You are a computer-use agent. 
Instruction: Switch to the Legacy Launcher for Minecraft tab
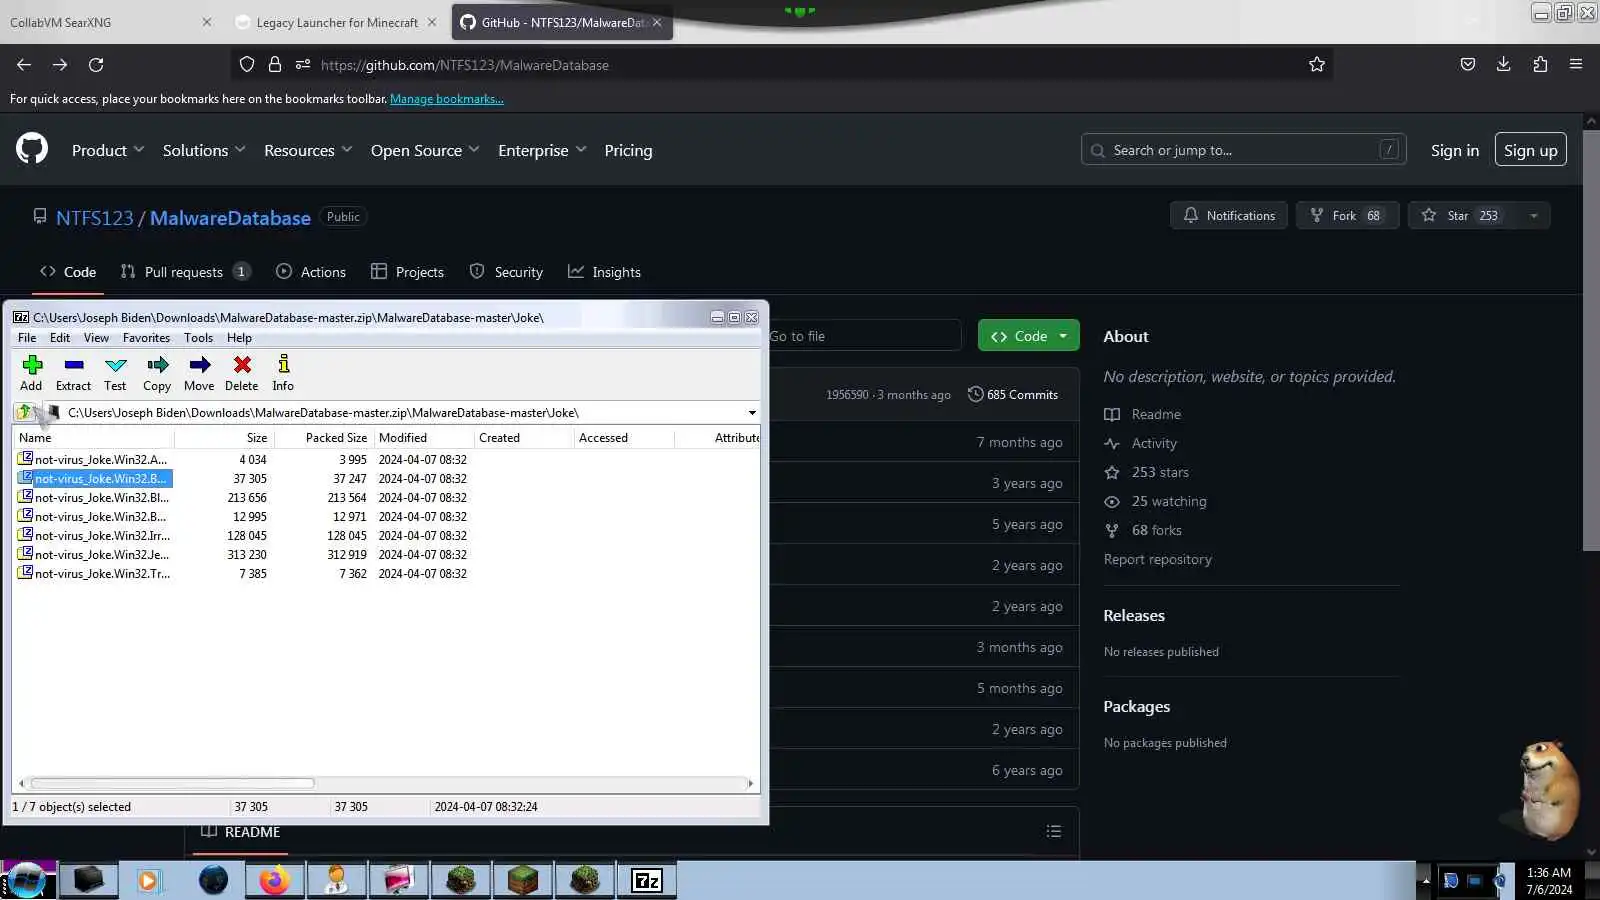pyautogui.click(x=337, y=22)
